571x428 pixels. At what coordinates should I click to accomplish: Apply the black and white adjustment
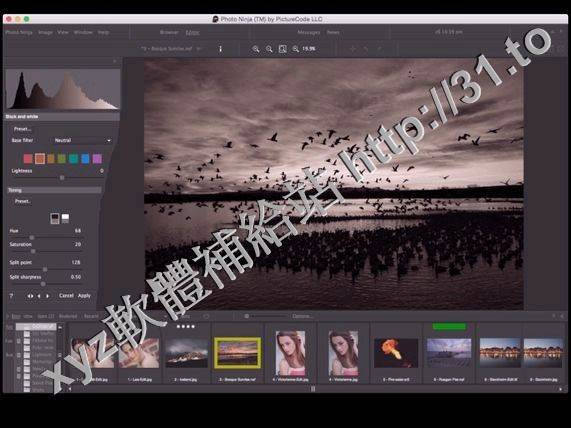click(x=84, y=296)
